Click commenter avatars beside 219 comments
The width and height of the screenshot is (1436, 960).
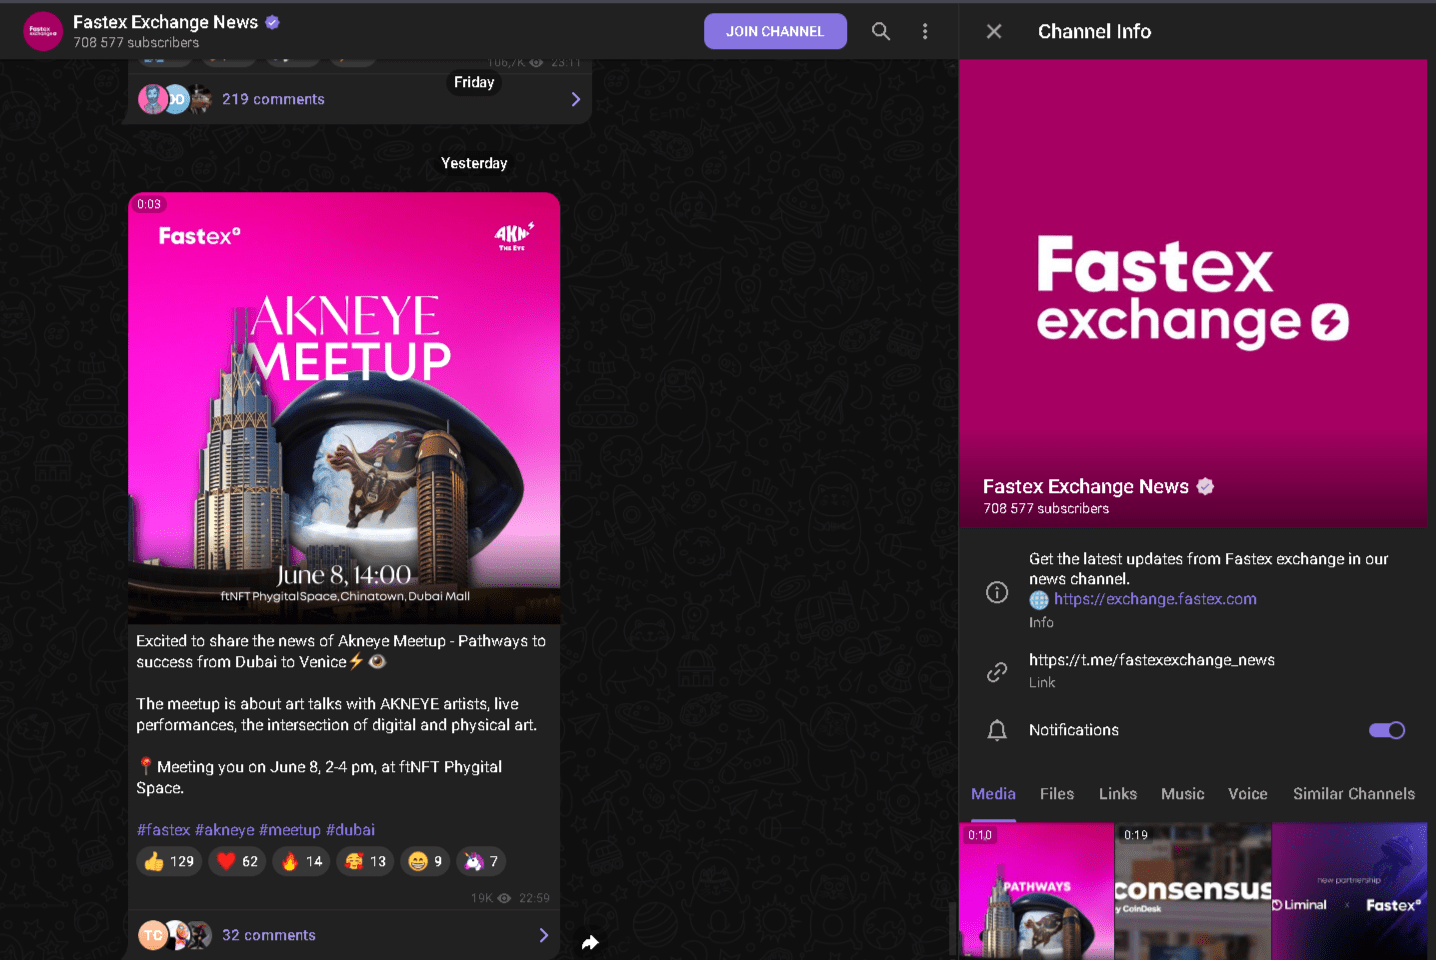click(175, 99)
